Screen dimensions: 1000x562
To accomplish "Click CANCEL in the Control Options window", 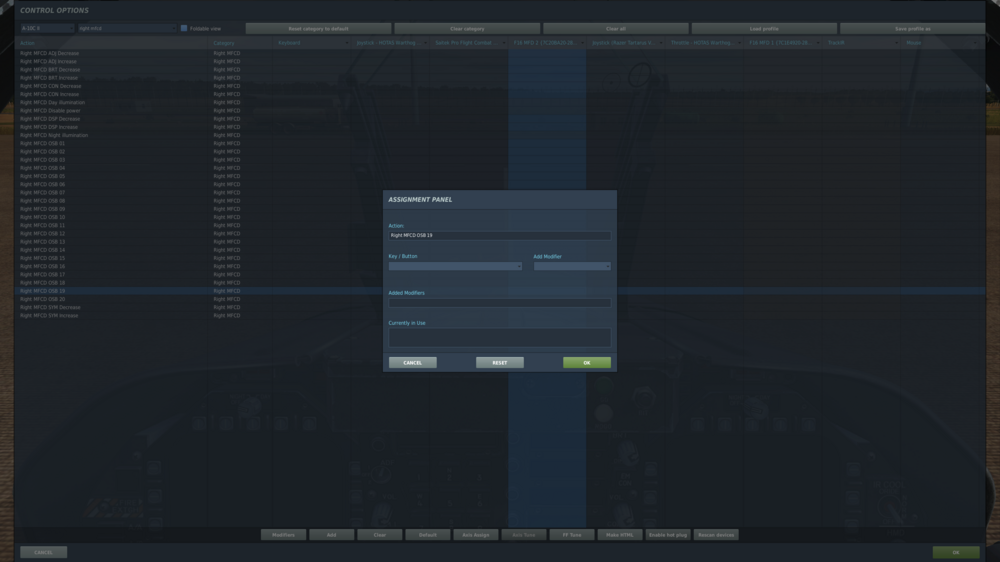I will pos(43,552).
